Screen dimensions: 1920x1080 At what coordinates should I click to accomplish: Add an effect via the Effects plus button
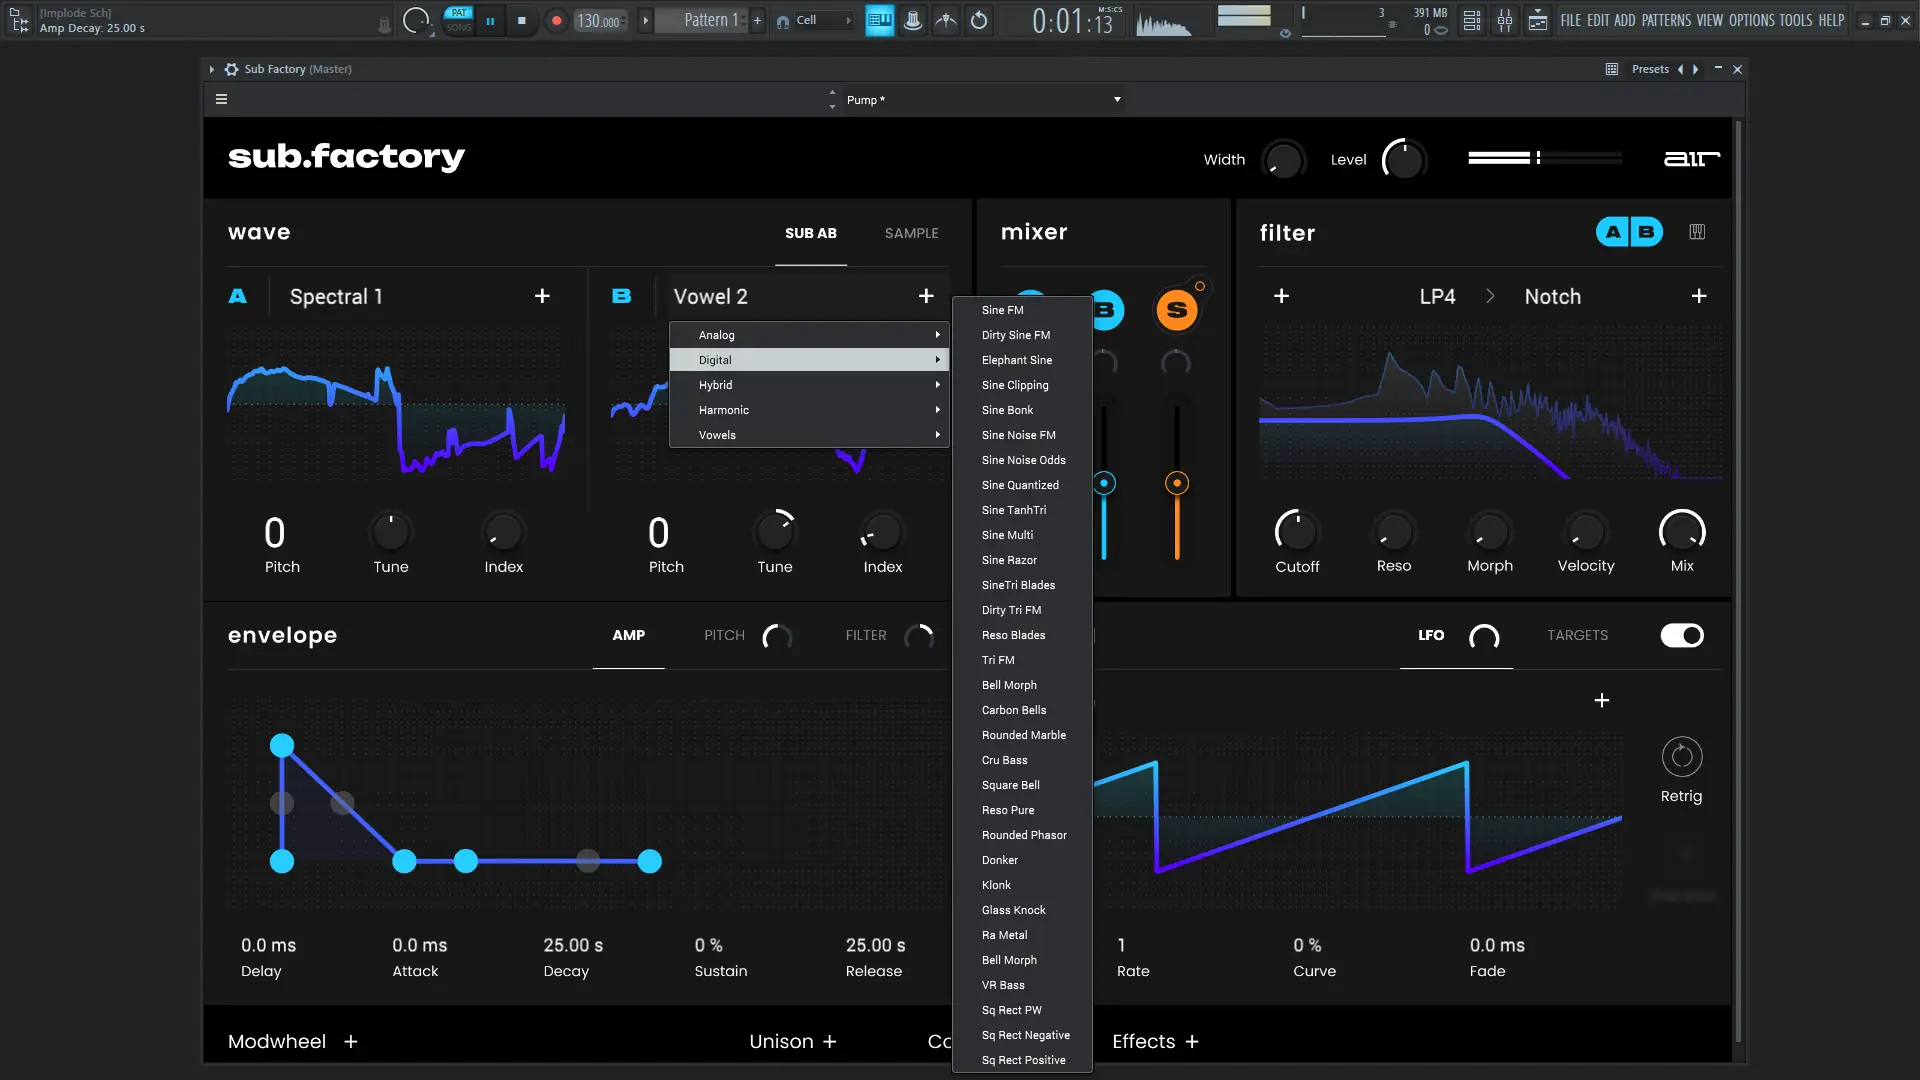[x=1192, y=1042]
